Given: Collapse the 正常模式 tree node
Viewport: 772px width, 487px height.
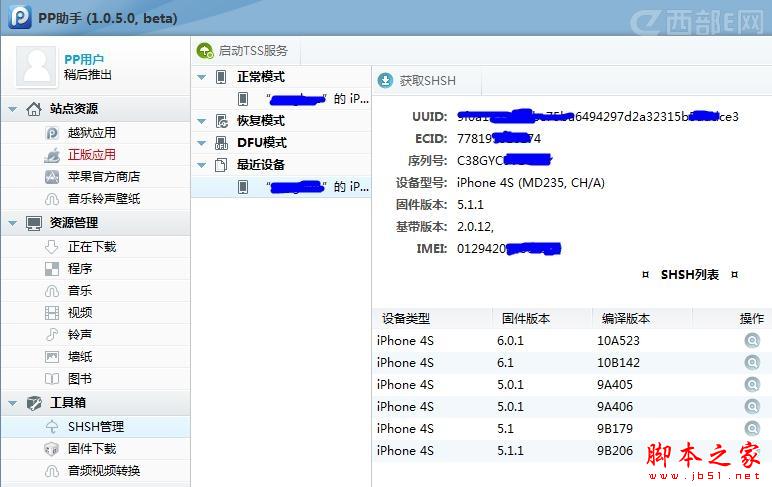Looking at the screenshot, I should tap(201, 77).
